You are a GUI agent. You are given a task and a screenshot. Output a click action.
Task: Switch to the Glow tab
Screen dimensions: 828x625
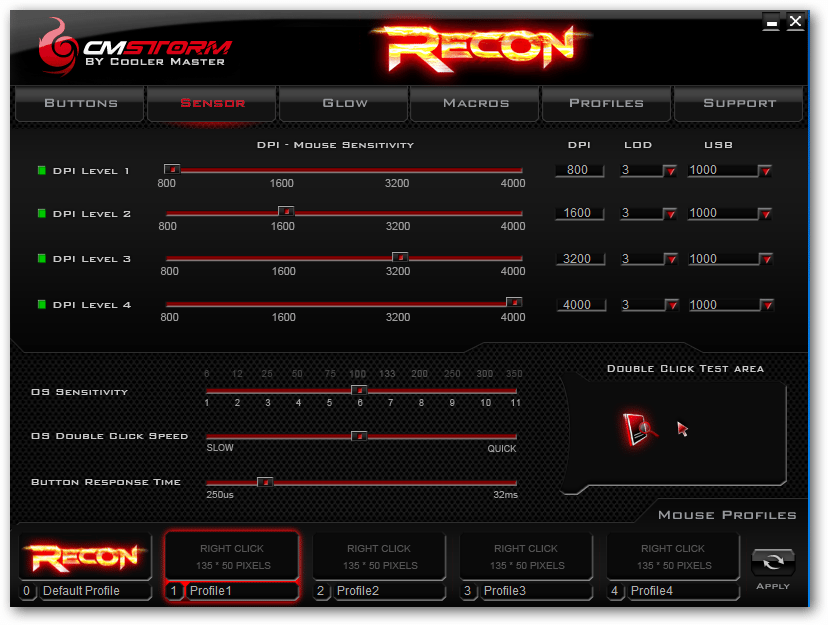[345, 103]
